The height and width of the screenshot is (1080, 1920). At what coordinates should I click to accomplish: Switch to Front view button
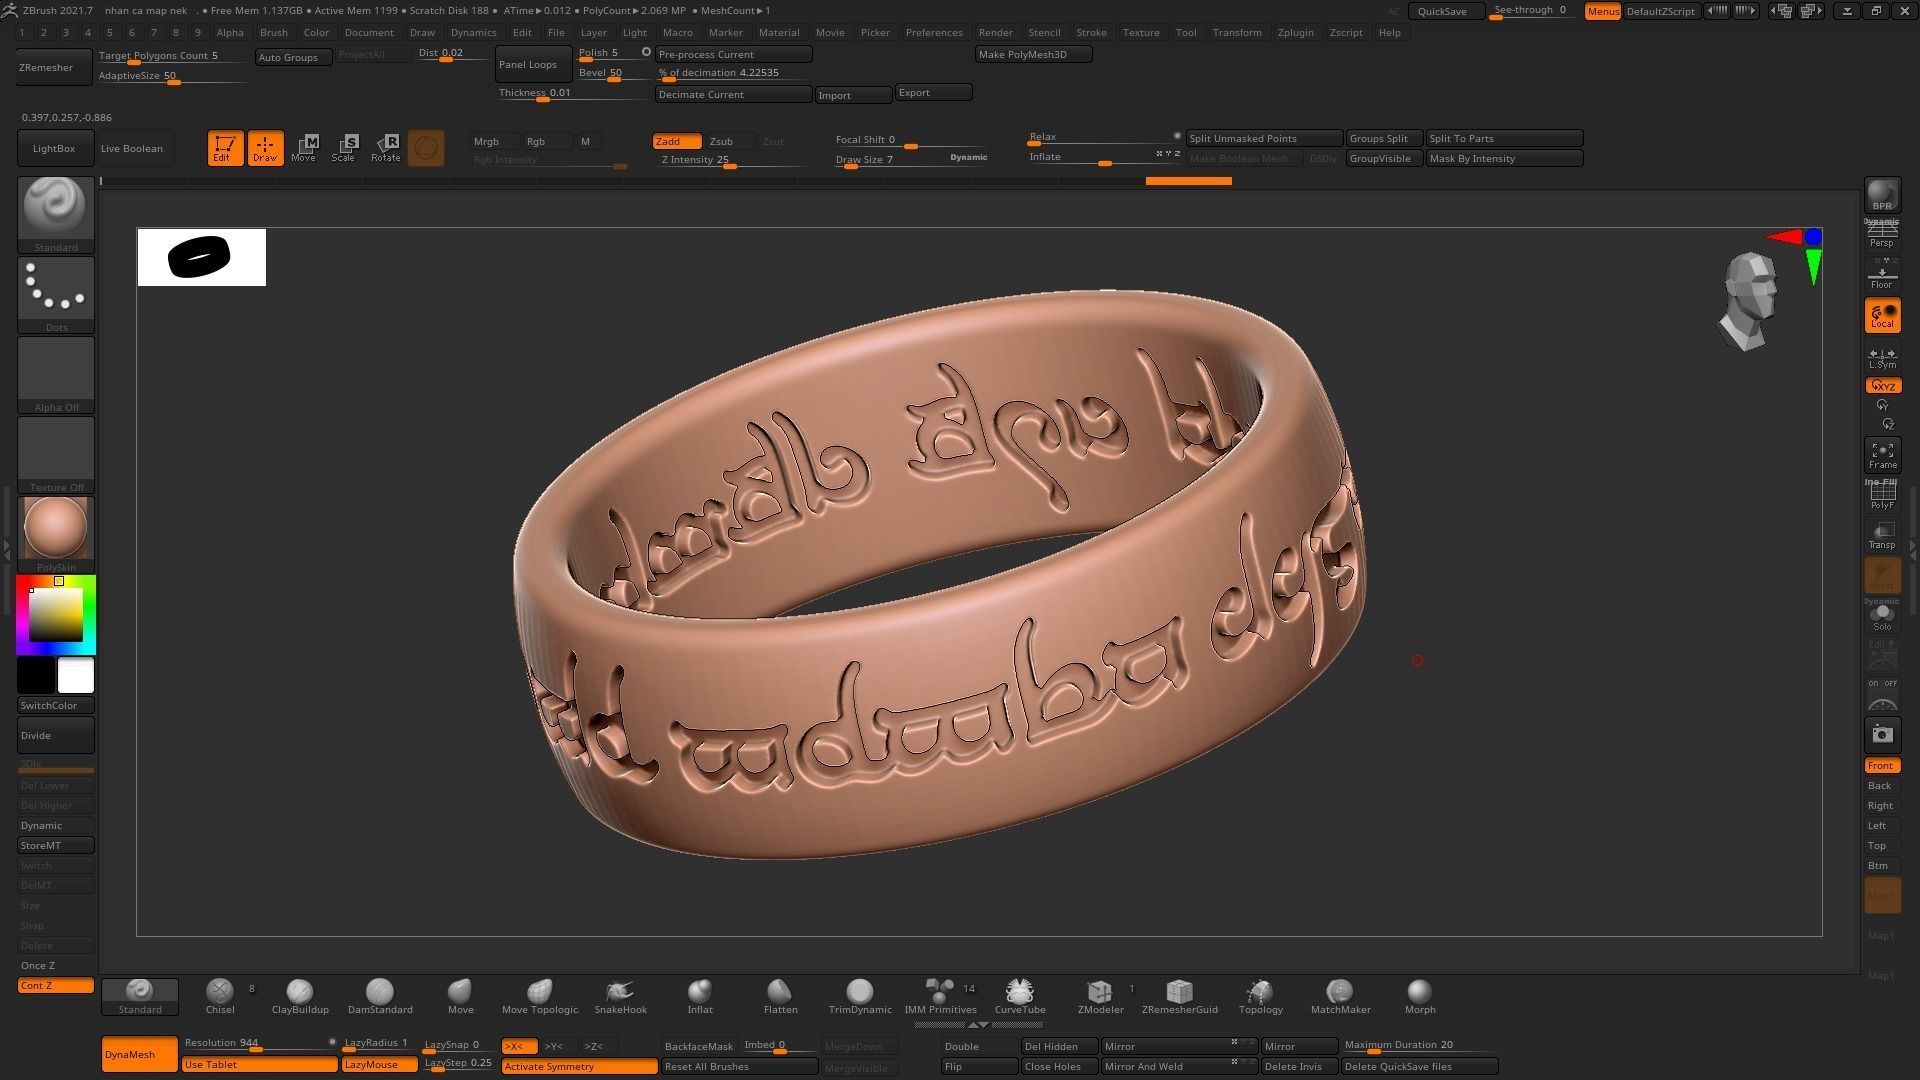(1882, 766)
